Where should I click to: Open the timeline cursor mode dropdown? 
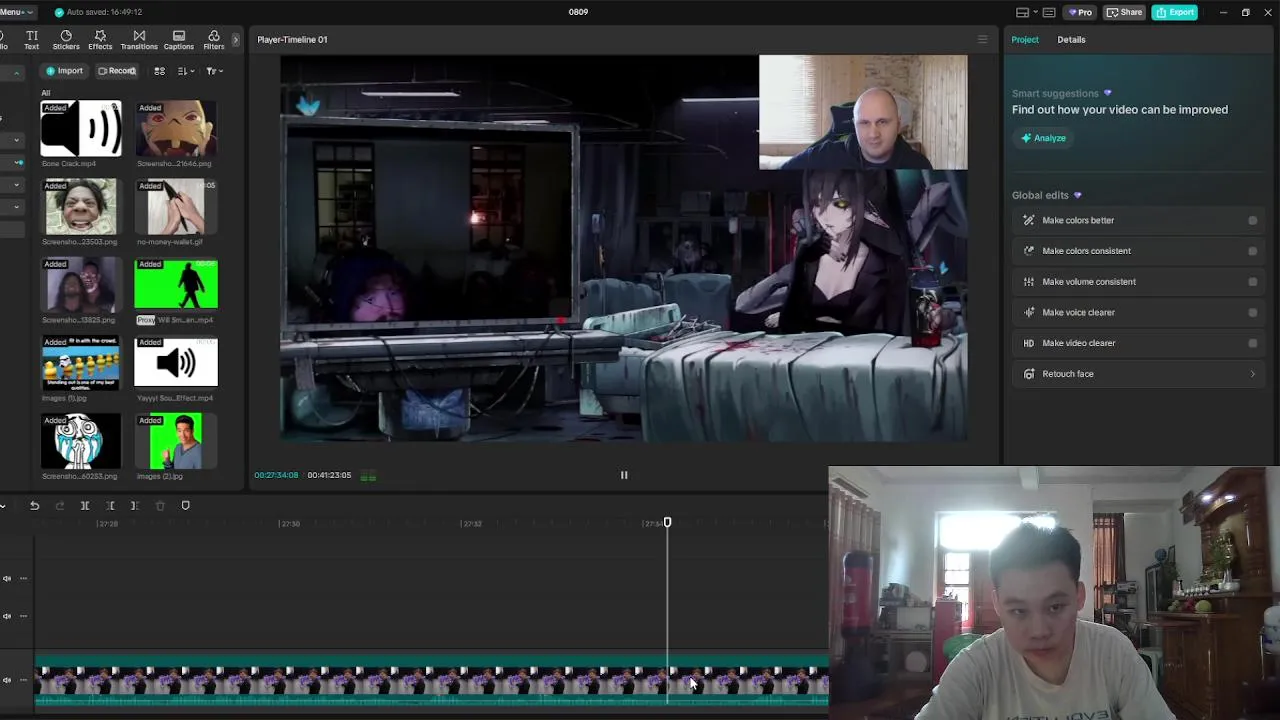coord(3,506)
